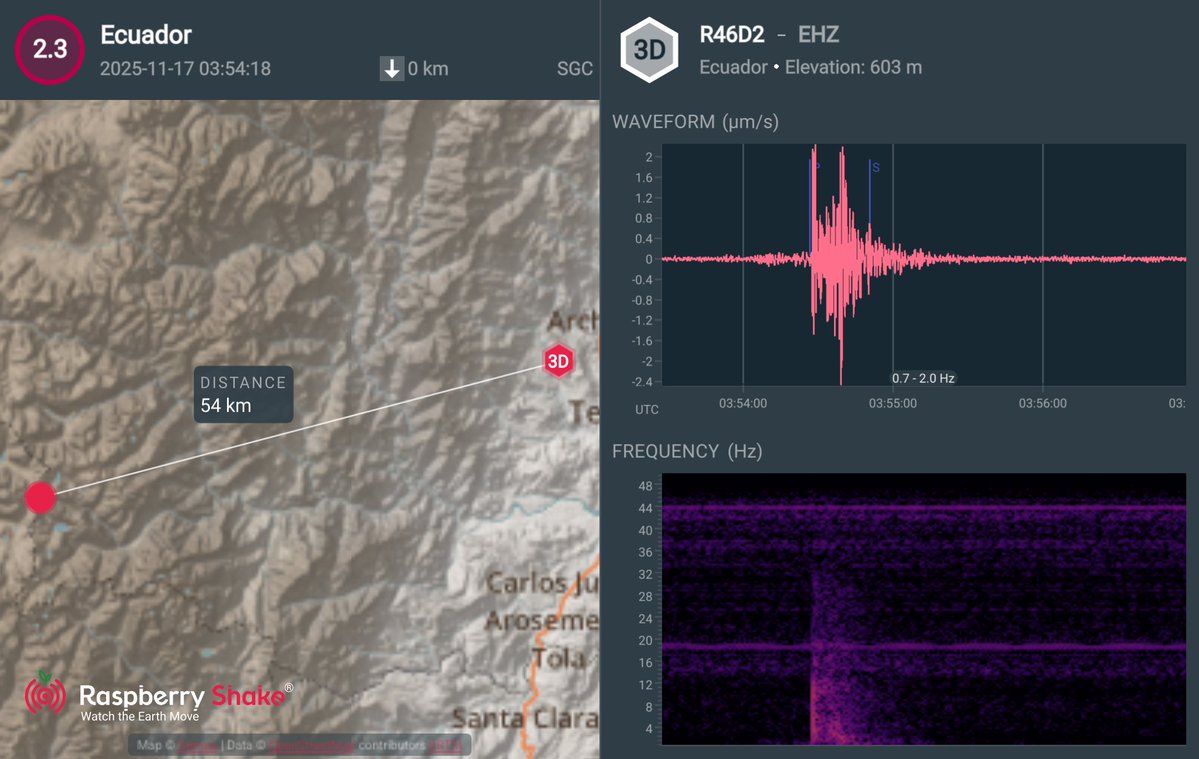
Task: Open the EHZ channel selector
Action: click(818, 33)
